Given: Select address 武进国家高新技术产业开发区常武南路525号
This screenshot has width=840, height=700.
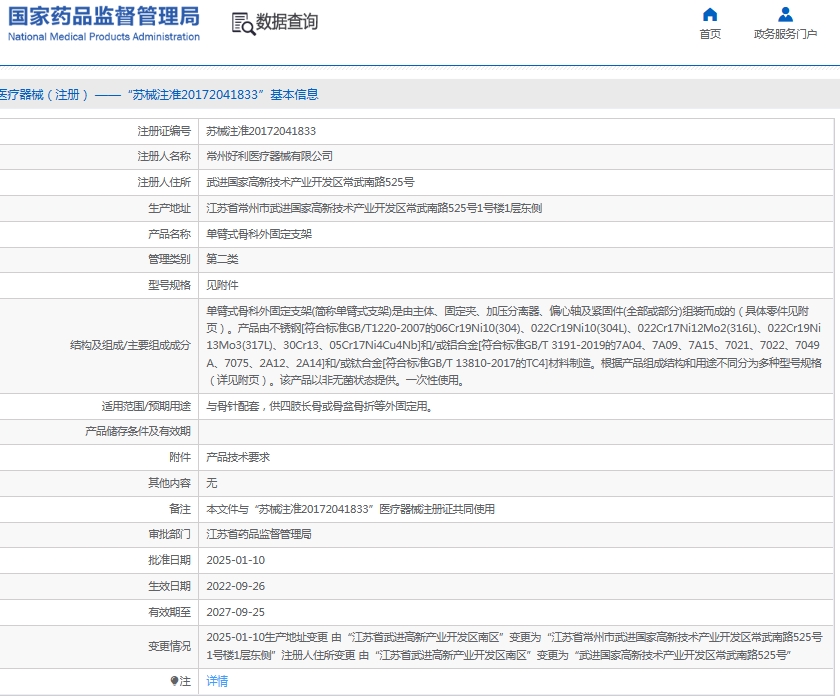Looking at the screenshot, I should click(310, 182).
